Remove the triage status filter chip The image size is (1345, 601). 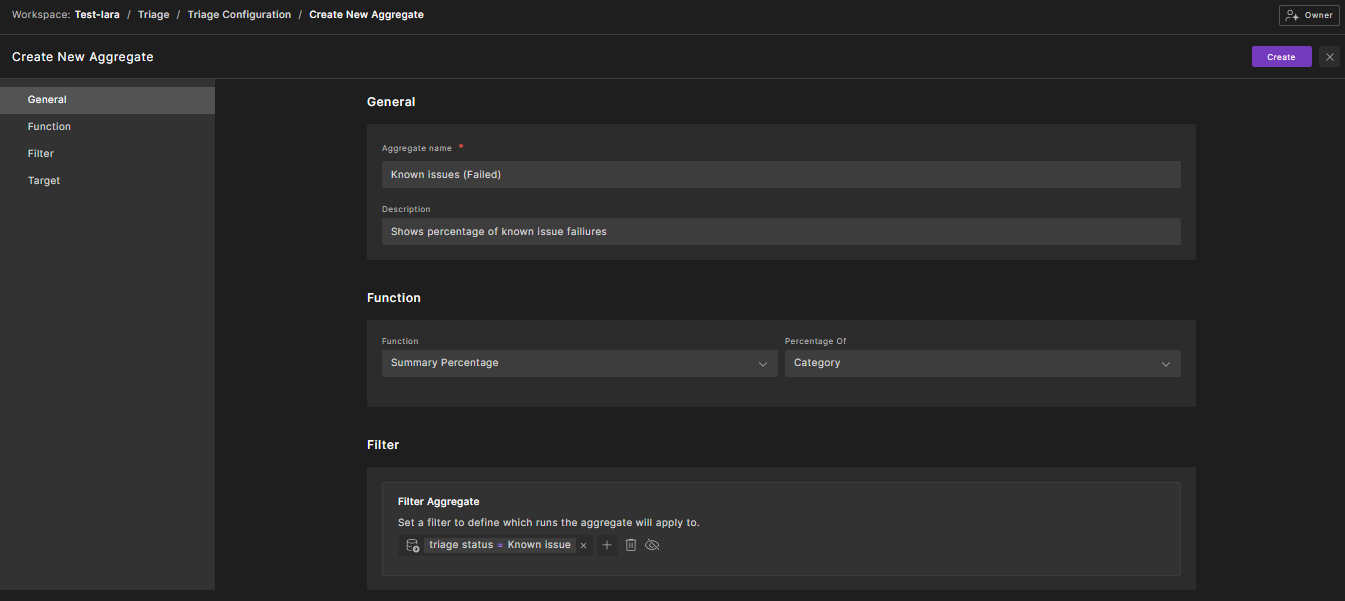point(583,545)
